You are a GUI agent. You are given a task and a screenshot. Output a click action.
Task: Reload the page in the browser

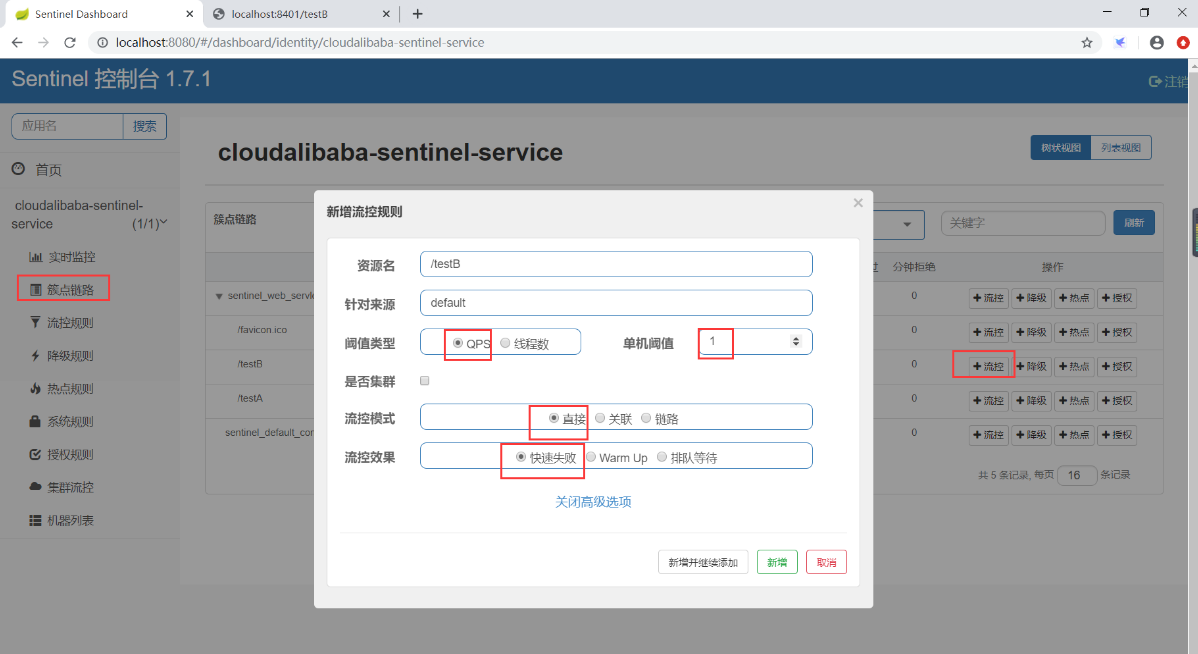click(x=70, y=43)
